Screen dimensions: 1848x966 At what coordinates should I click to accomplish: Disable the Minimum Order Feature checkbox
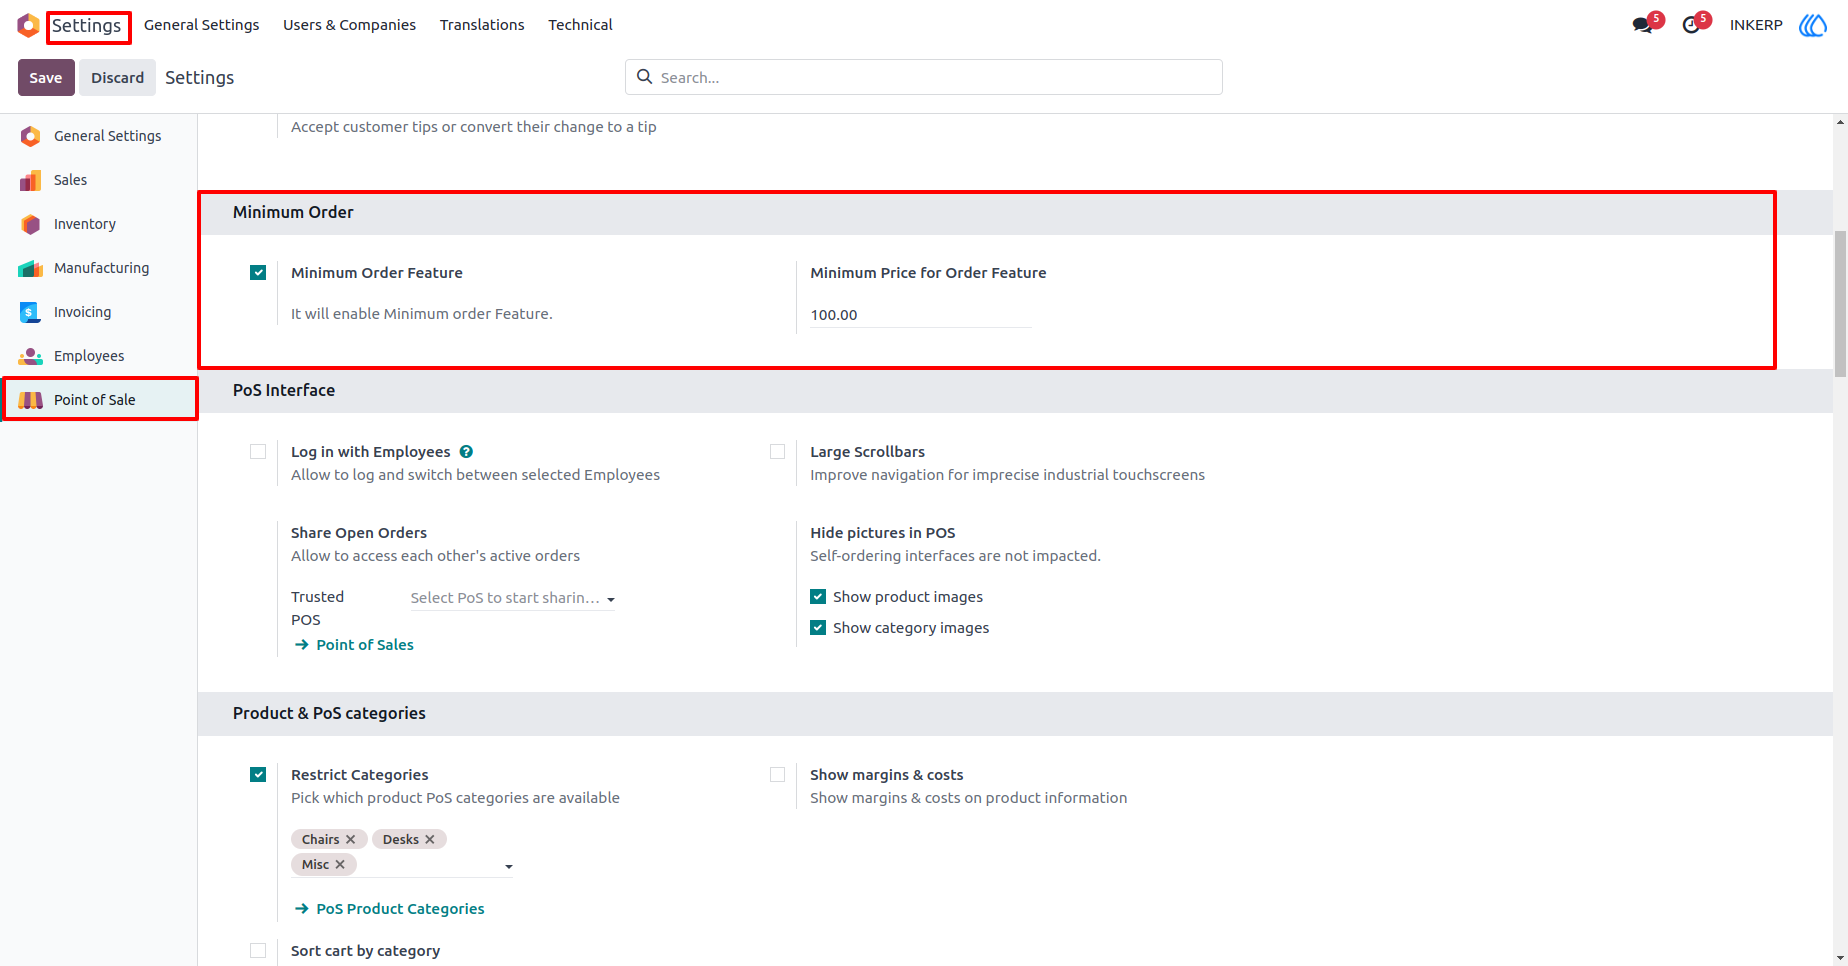point(258,273)
